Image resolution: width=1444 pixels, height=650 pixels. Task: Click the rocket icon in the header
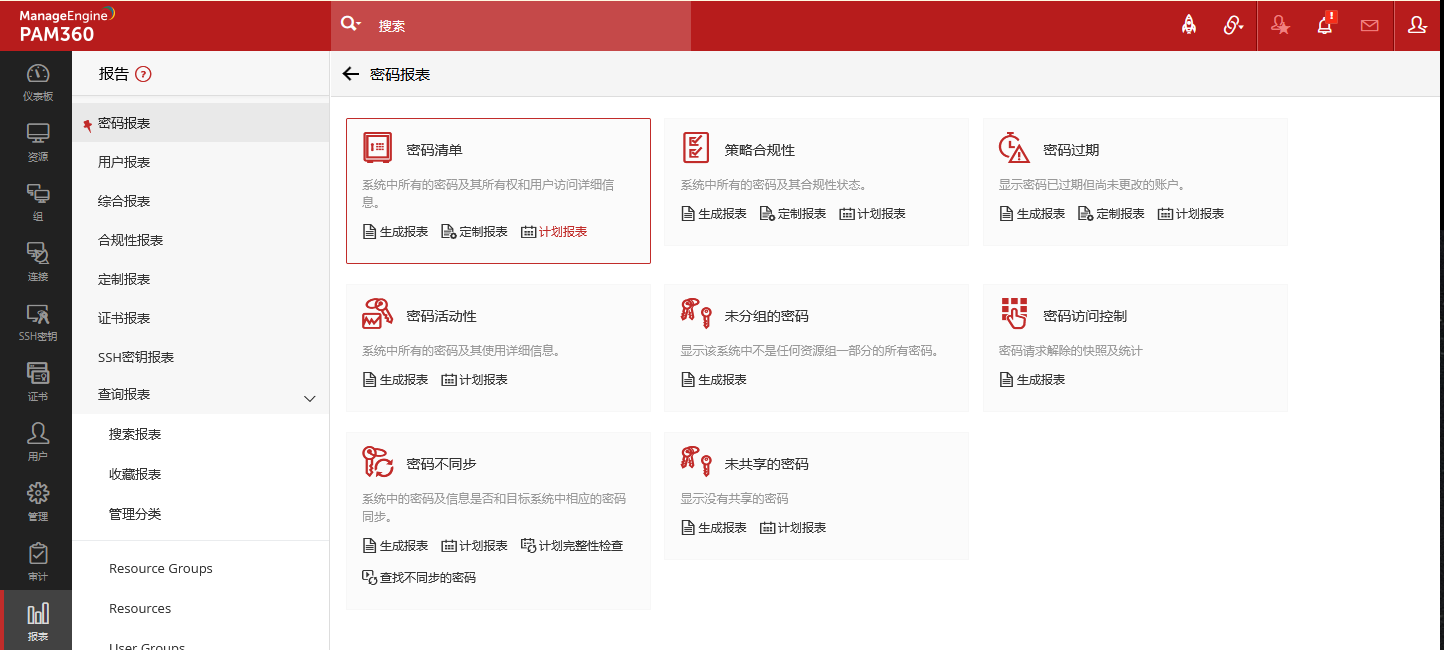pyautogui.click(x=1189, y=26)
